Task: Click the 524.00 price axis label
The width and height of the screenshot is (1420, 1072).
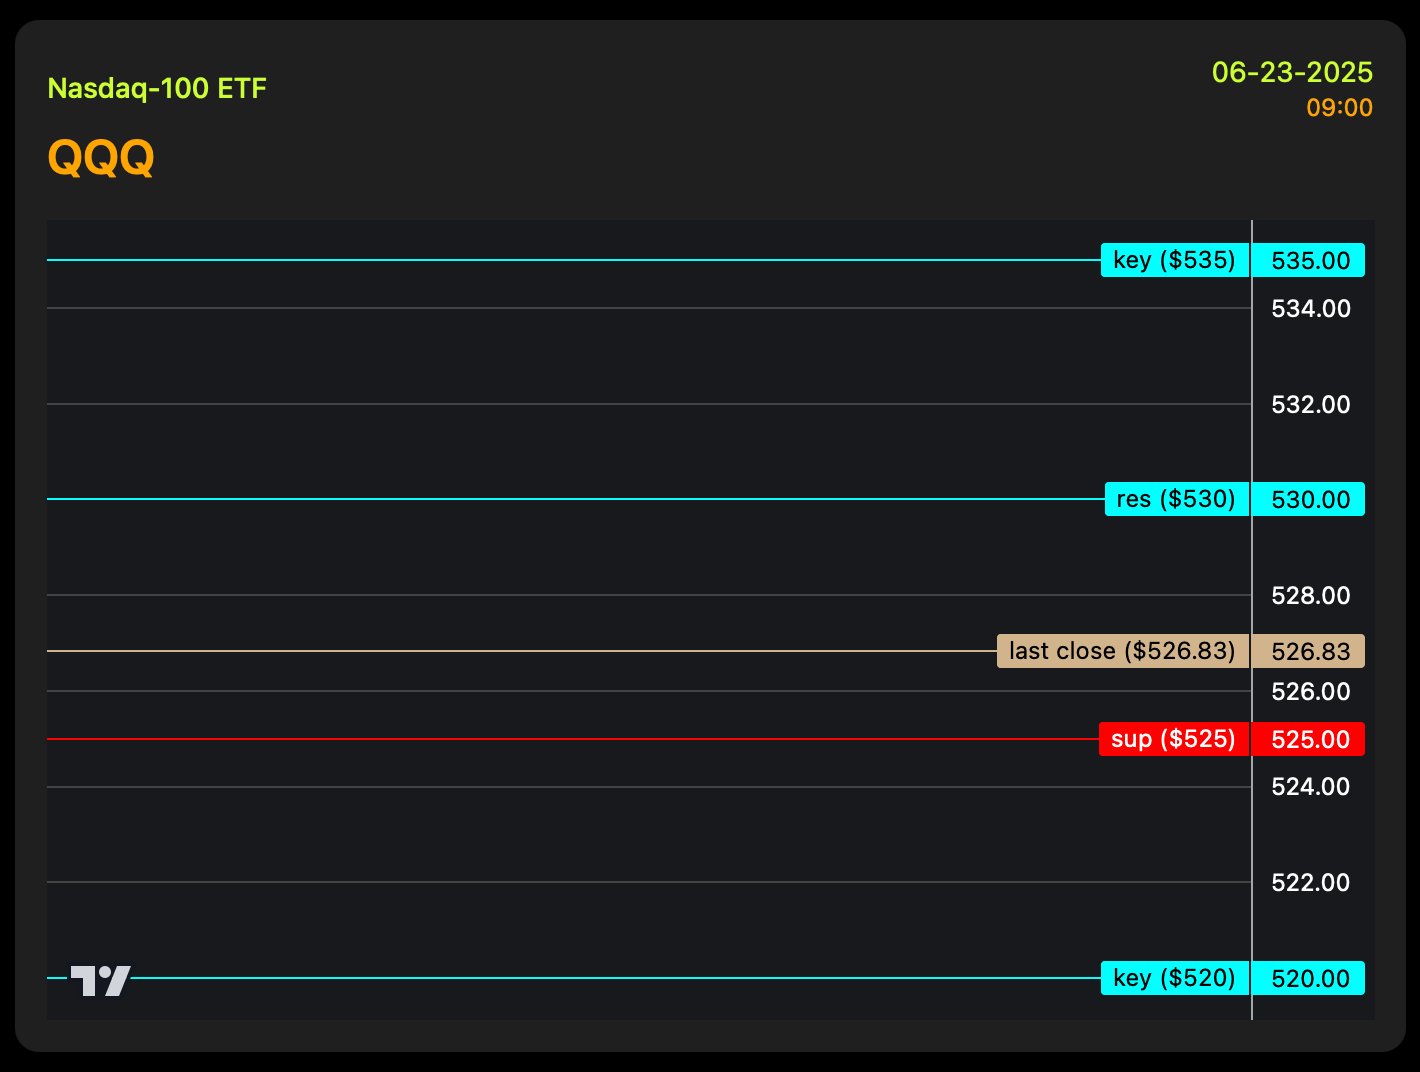Action: click(1310, 787)
